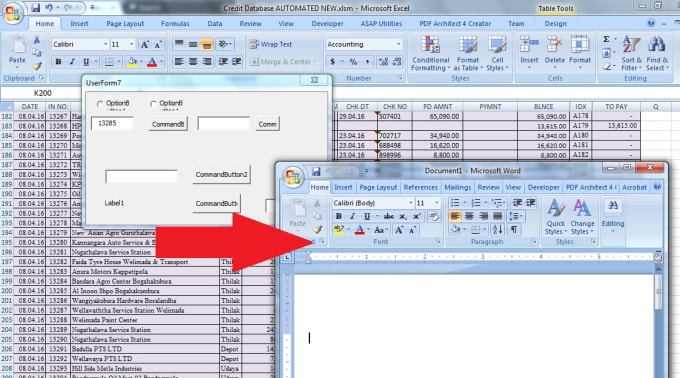Screen dimensions: 680x378
Task: Open Excel Conditional Formatting menu
Action: tap(430, 54)
